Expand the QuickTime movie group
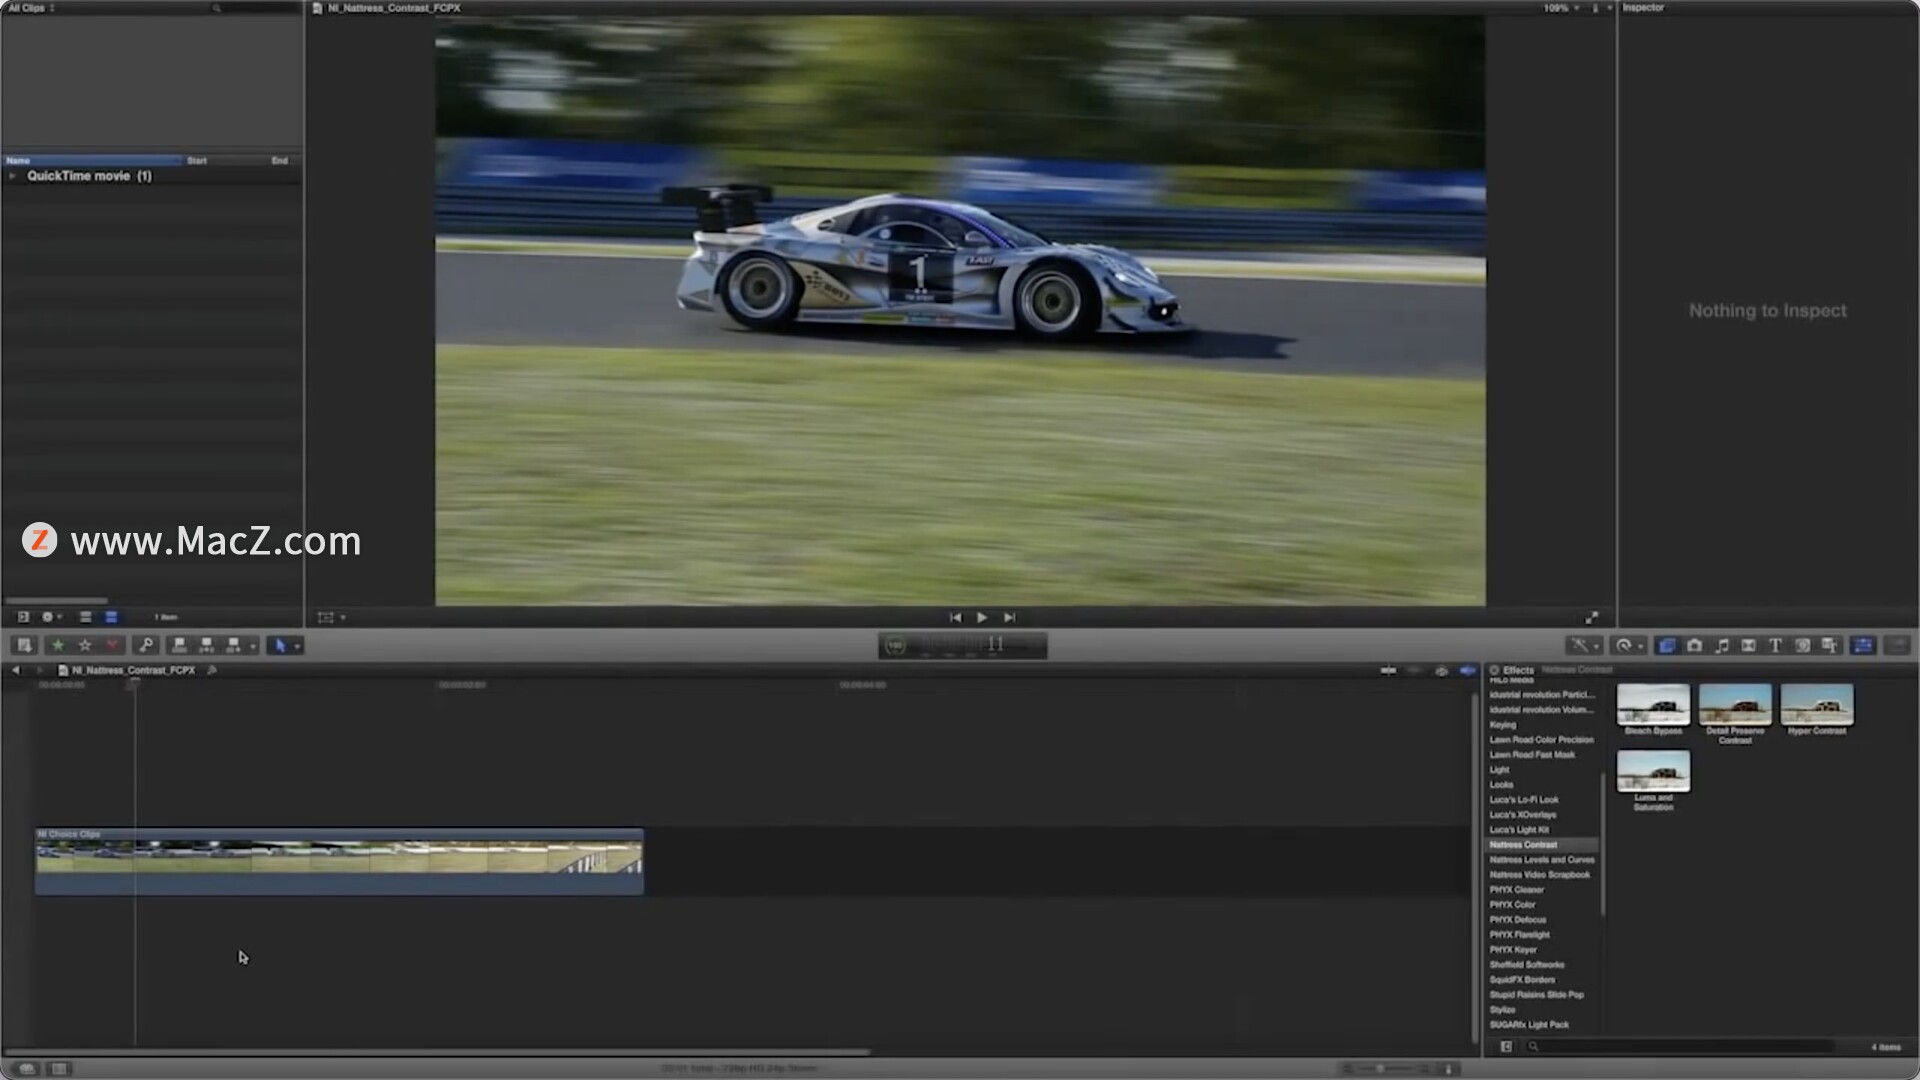Viewport: 1920px width, 1080px height. (x=12, y=176)
